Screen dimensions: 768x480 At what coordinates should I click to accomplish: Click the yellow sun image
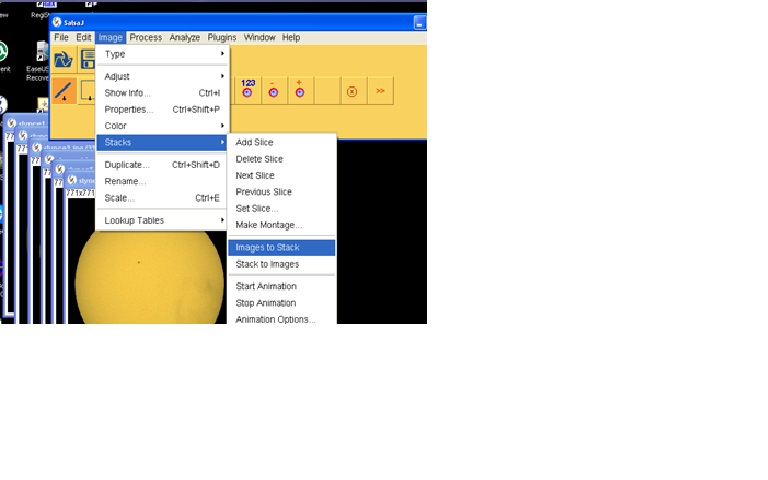(150, 280)
